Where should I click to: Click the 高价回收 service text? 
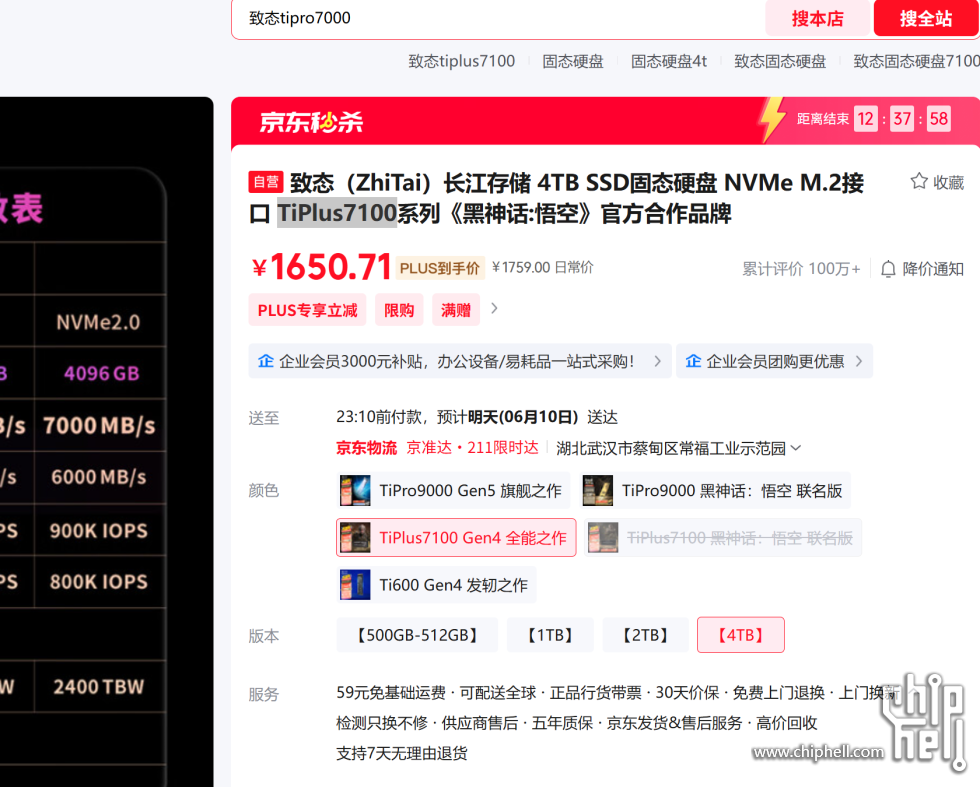786,723
